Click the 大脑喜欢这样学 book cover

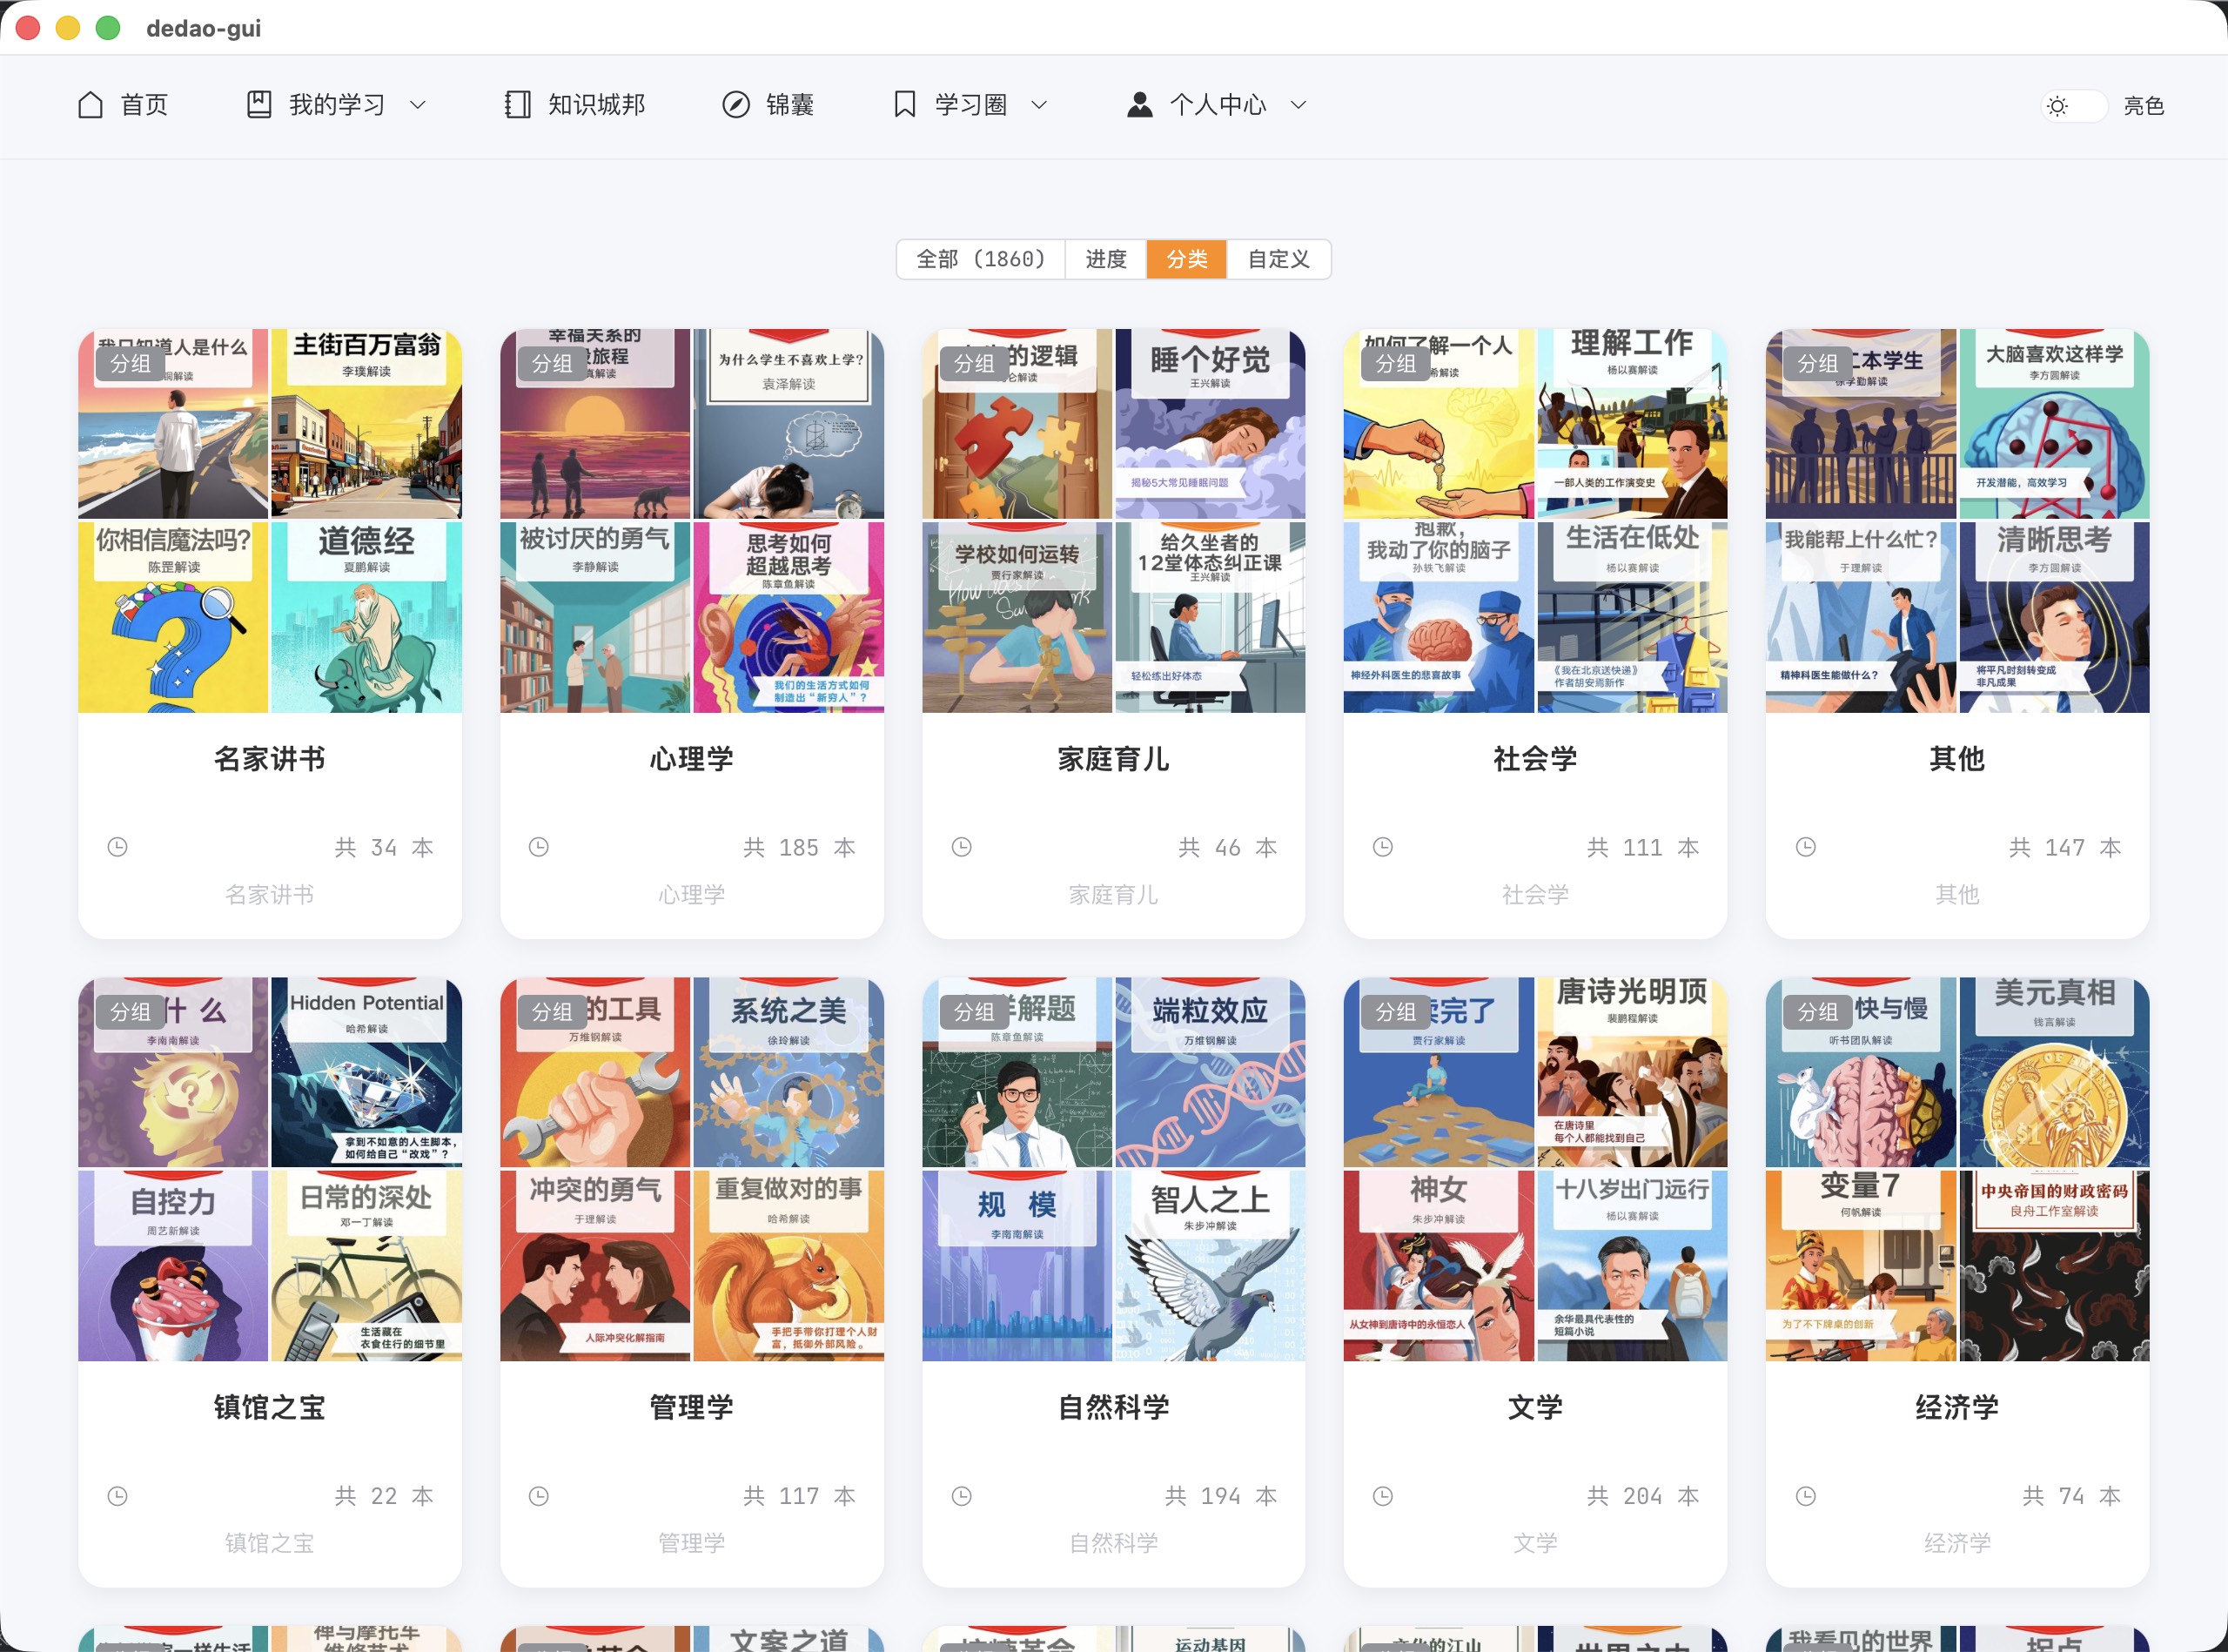[x=2054, y=424]
